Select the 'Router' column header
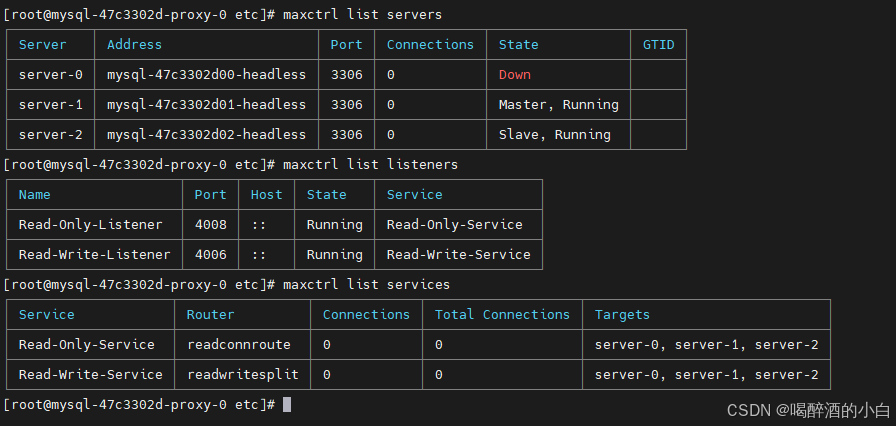 pyautogui.click(x=210, y=315)
